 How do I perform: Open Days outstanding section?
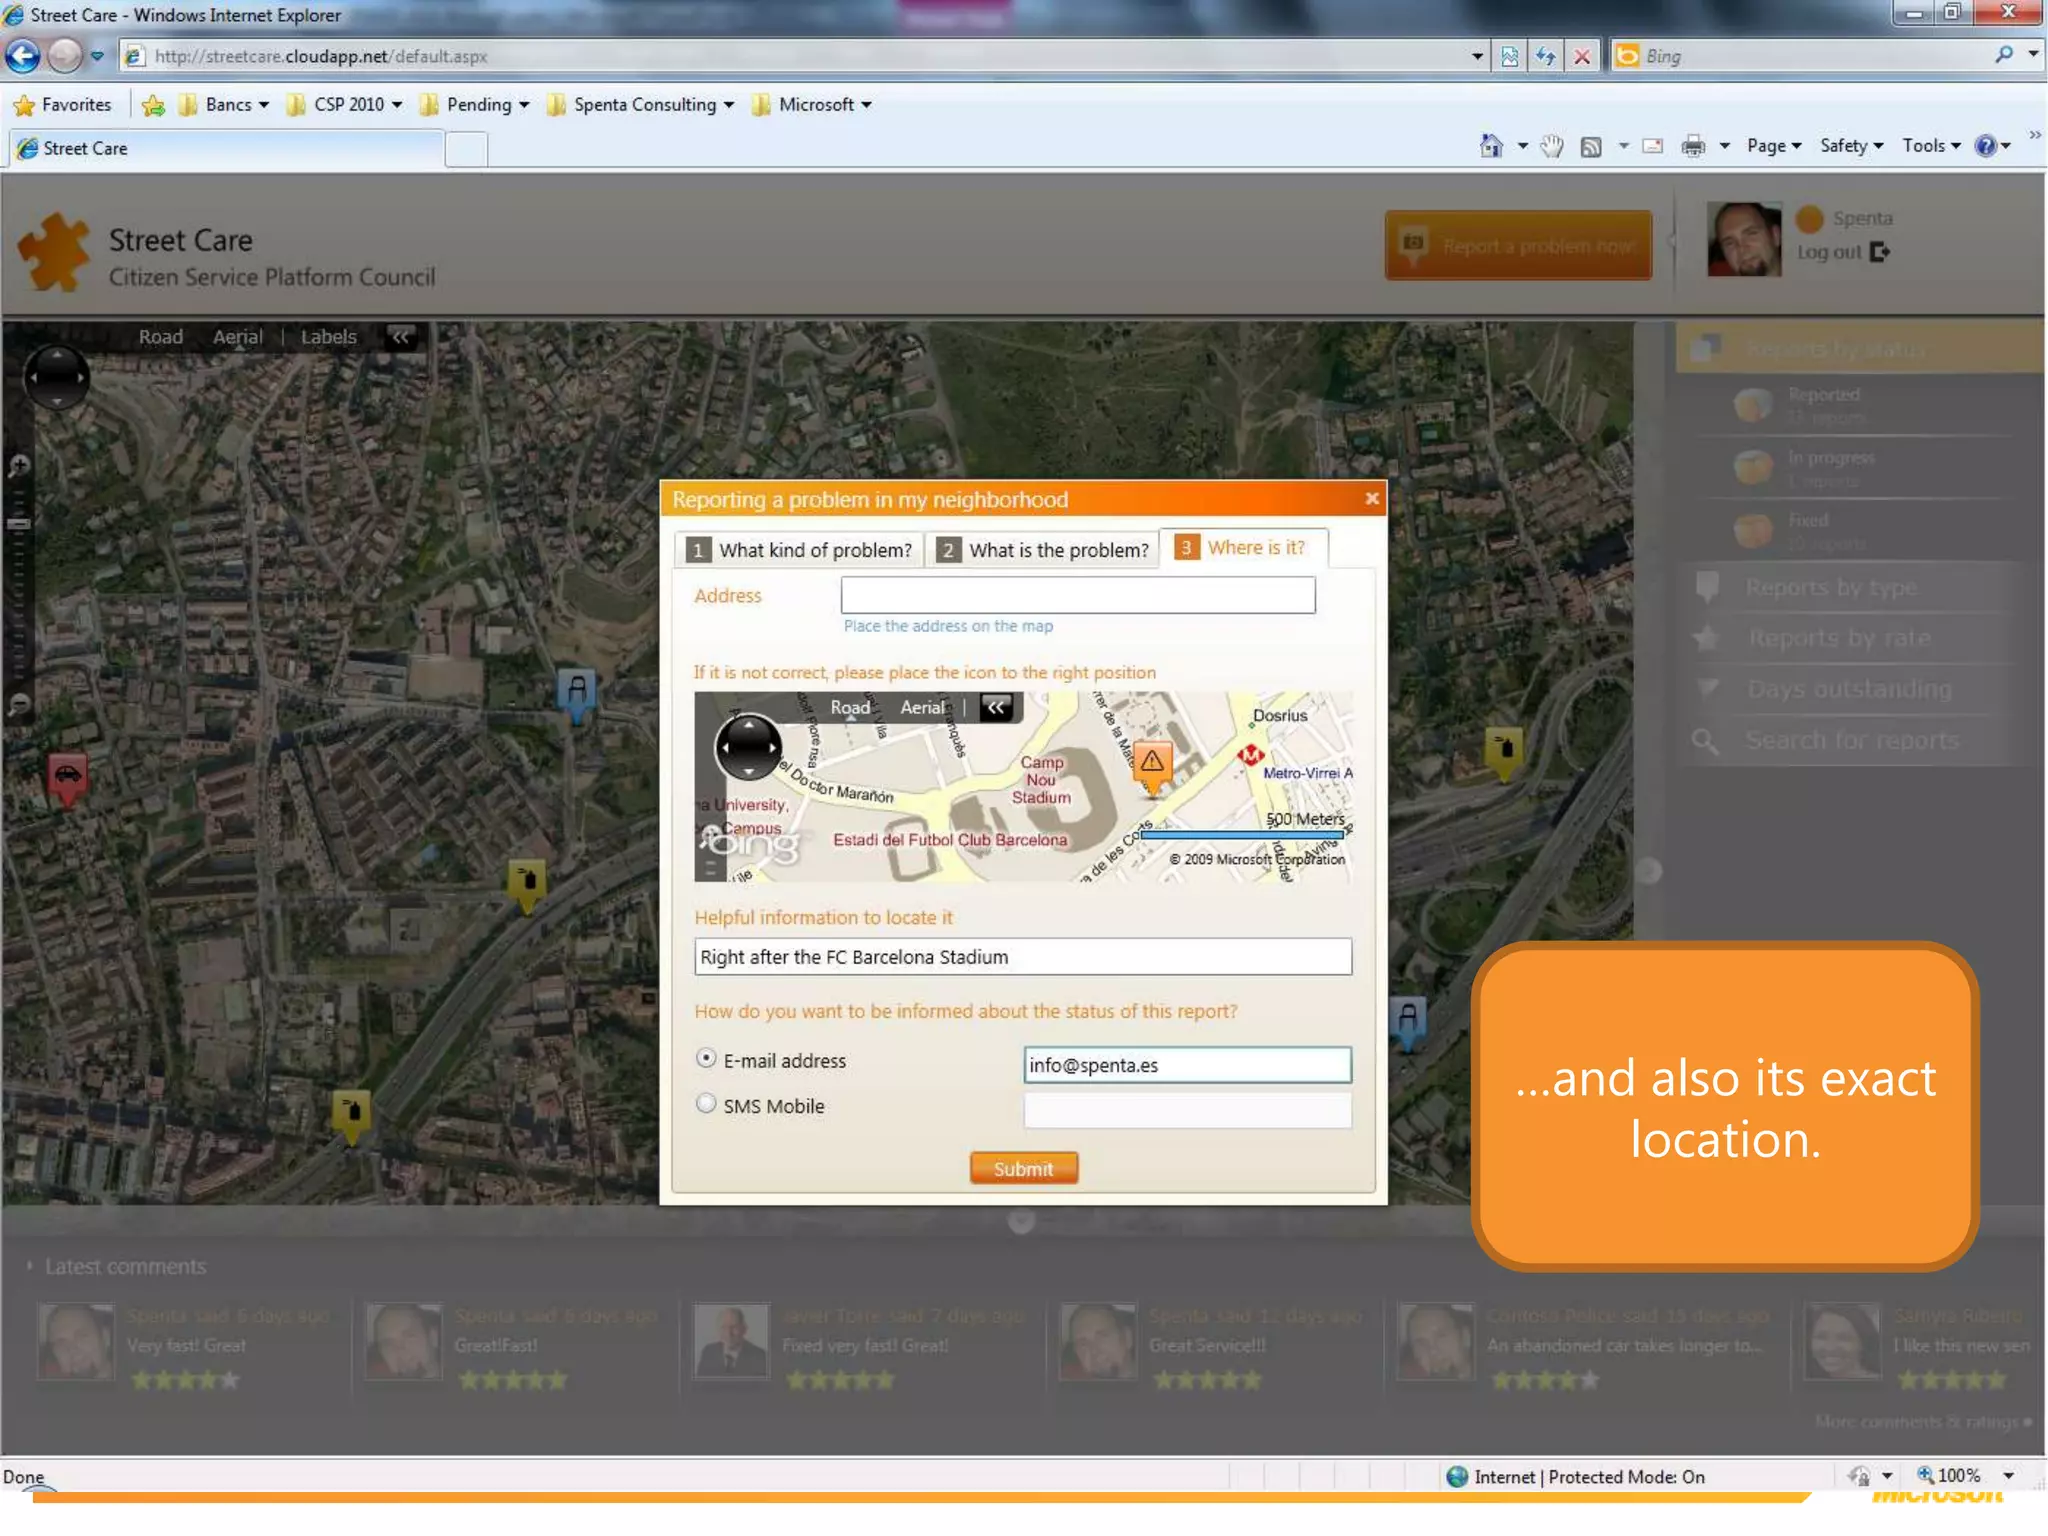click(x=1849, y=690)
